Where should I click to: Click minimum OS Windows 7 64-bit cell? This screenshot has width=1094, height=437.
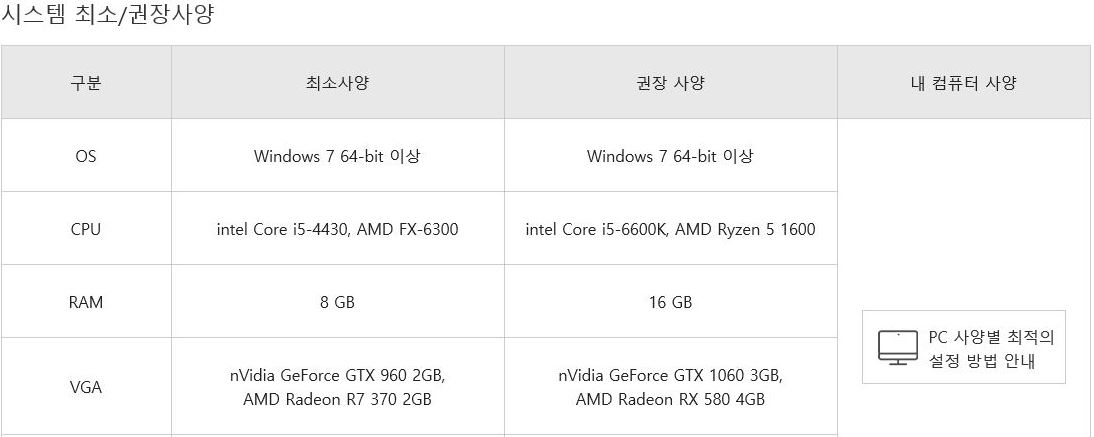(x=338, y=156)
